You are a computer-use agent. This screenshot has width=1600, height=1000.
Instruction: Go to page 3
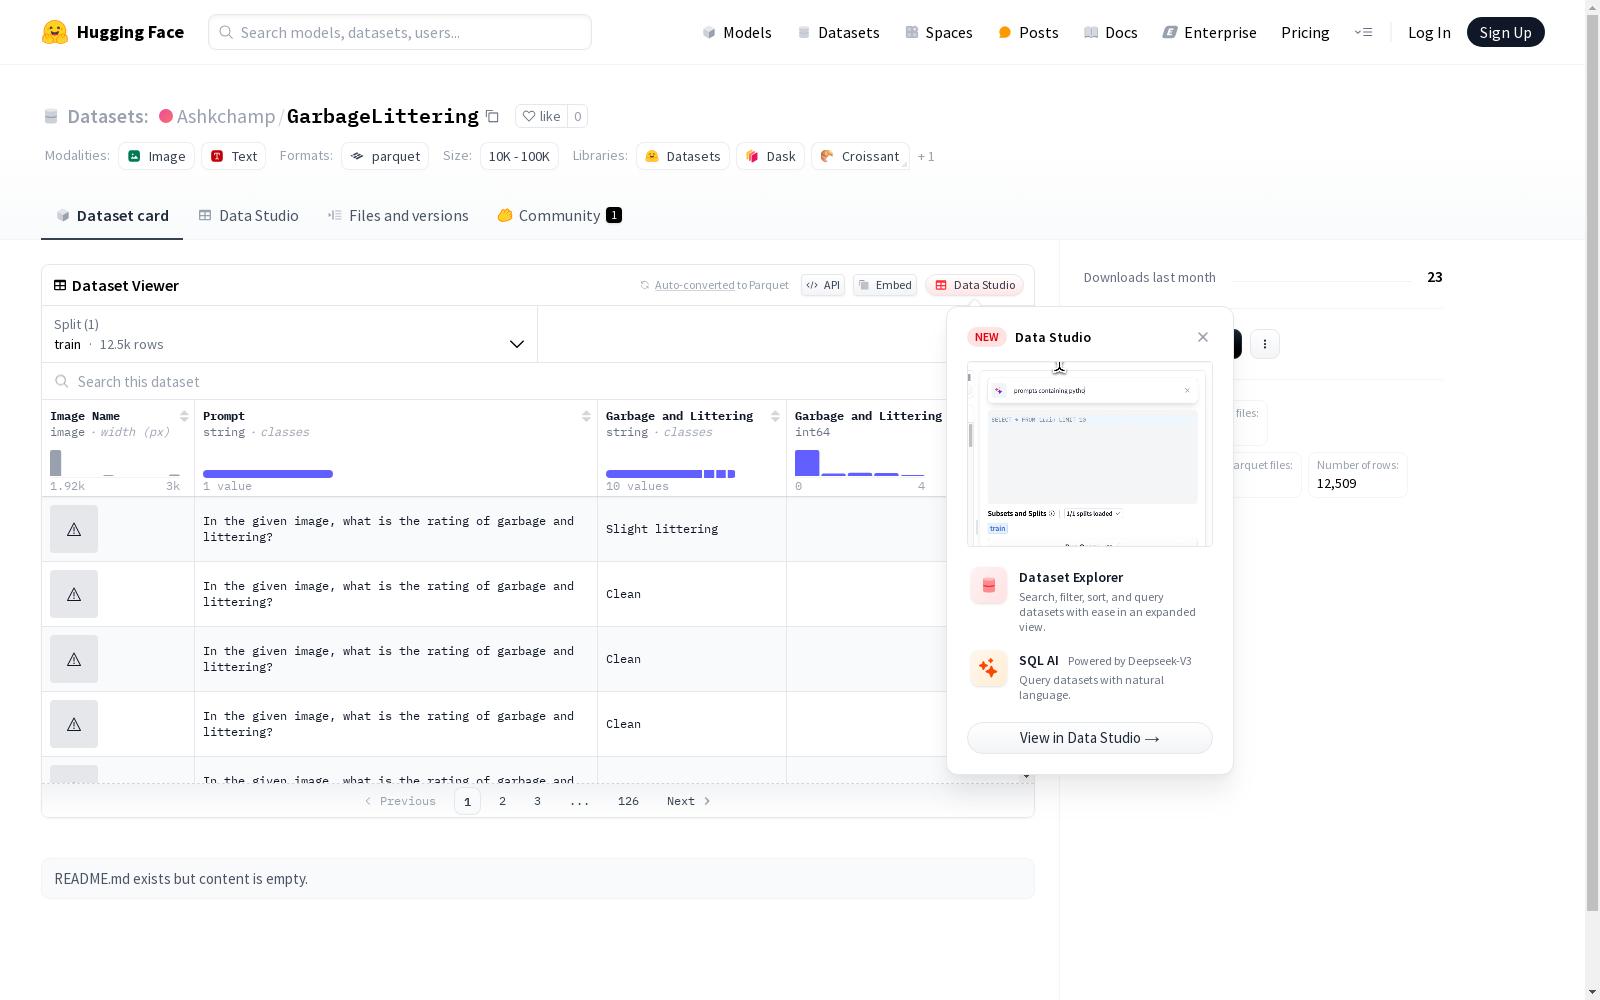[x=537, y=801]
